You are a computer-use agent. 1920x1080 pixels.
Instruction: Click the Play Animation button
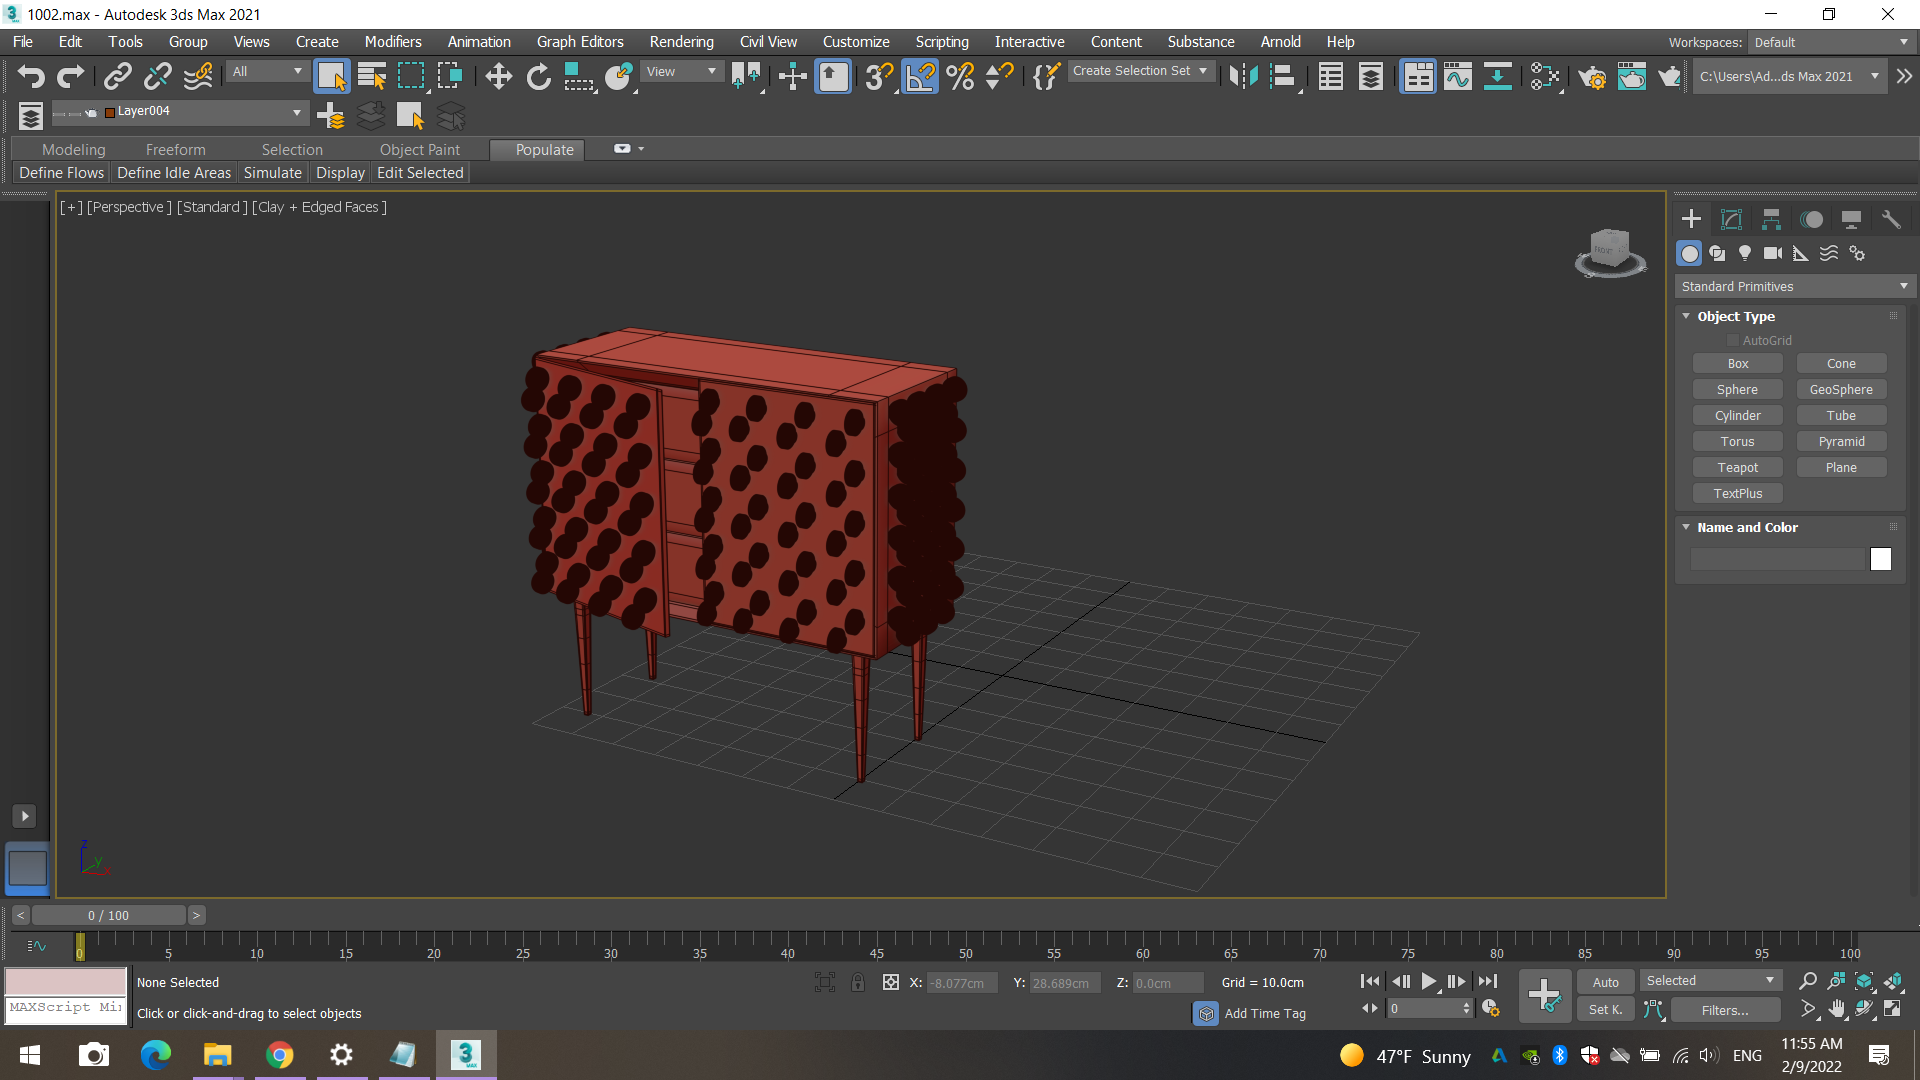[1428, 982]
